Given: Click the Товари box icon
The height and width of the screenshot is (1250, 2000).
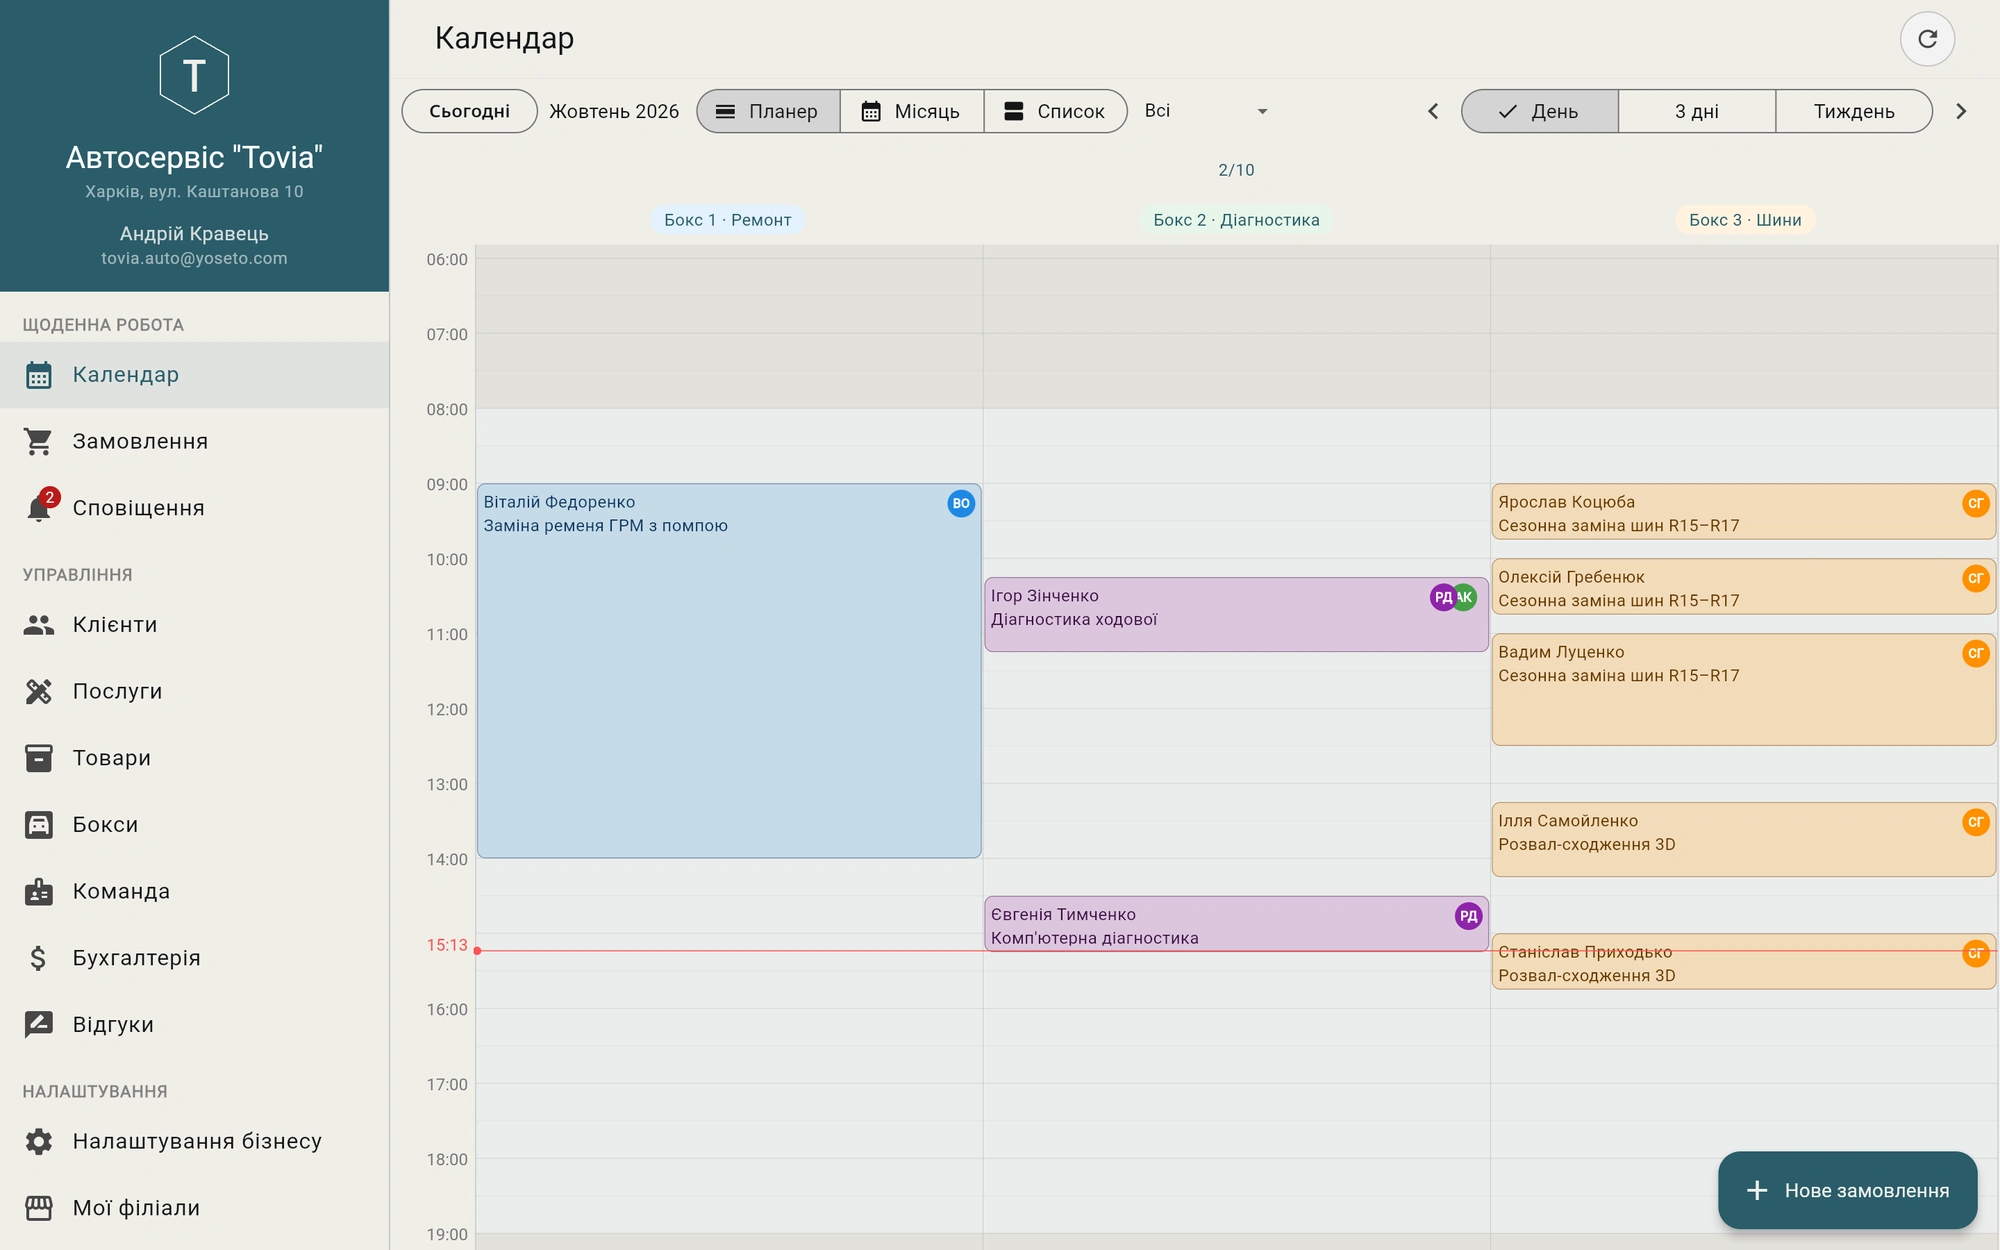Looking at the screenshot, I should [38, 758].
